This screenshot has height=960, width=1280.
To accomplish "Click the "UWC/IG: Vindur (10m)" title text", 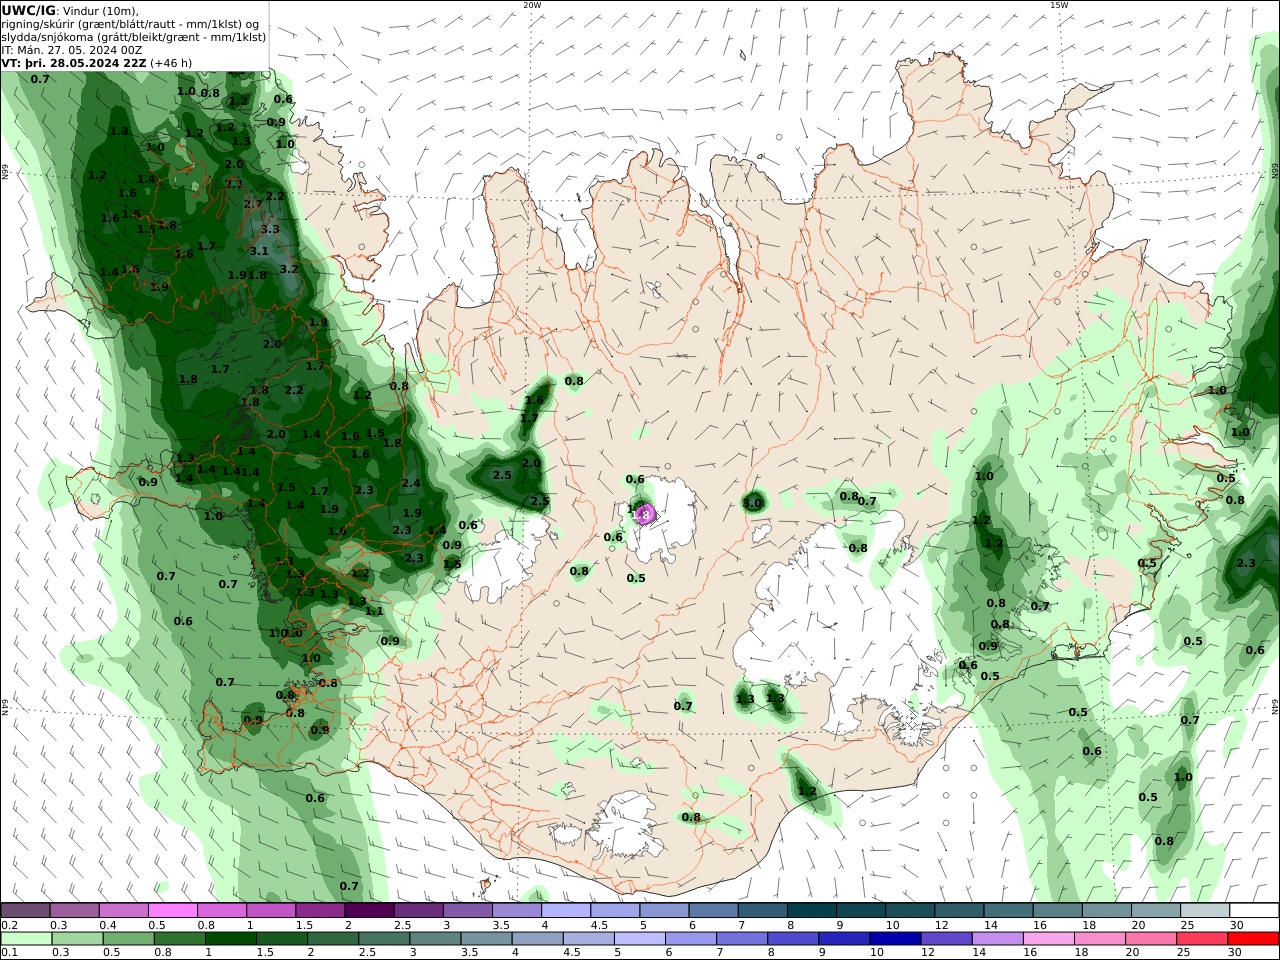I will tap(70, 11).
